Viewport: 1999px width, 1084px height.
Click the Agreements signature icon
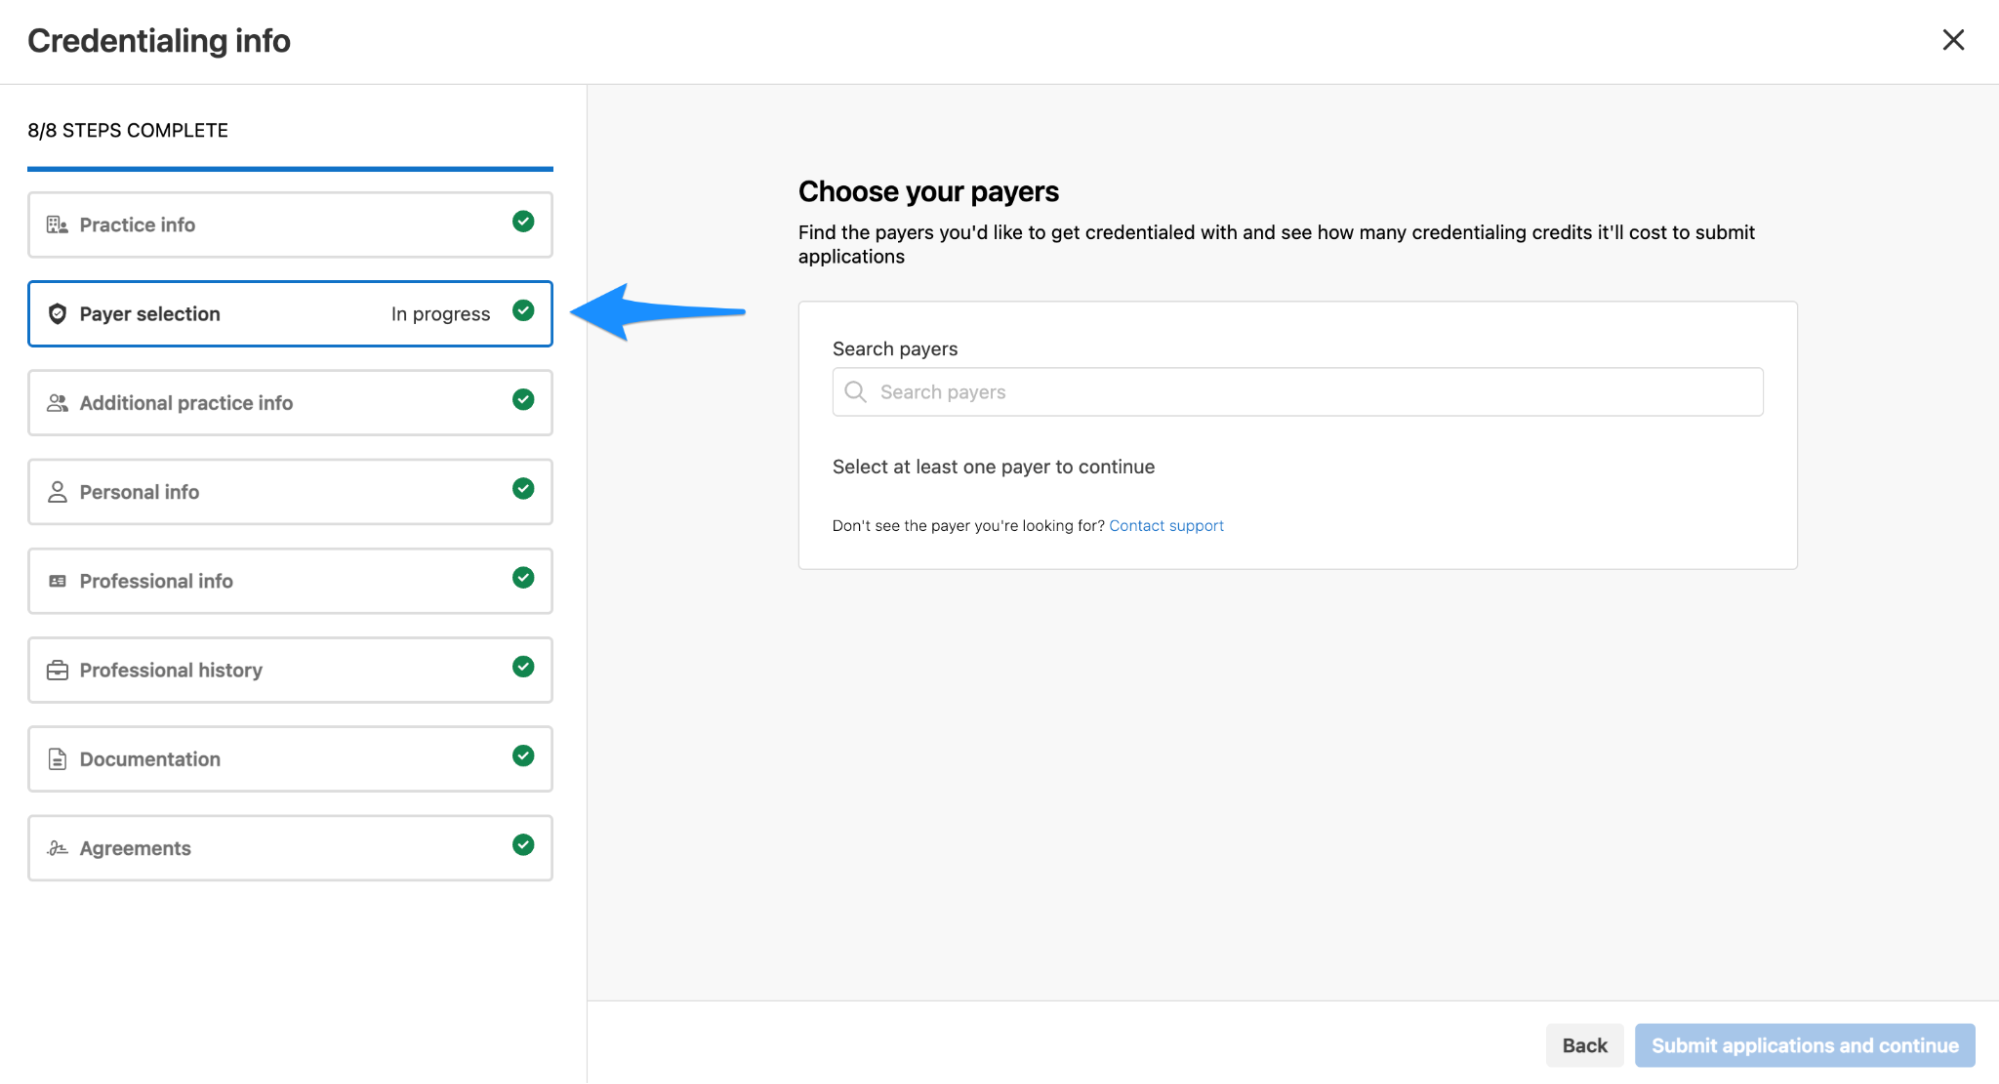pyautogui.click(x=57, y=848)
